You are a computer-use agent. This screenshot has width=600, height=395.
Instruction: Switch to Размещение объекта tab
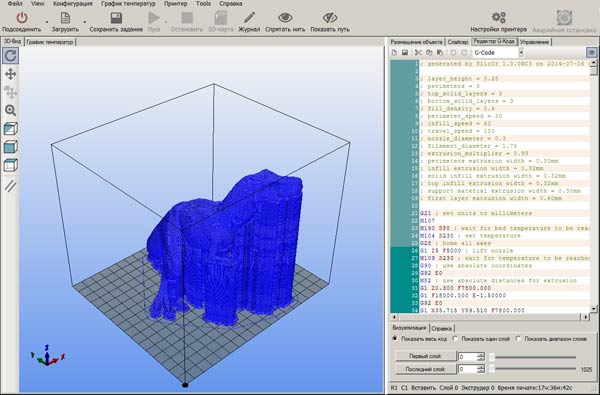point(416,42)
